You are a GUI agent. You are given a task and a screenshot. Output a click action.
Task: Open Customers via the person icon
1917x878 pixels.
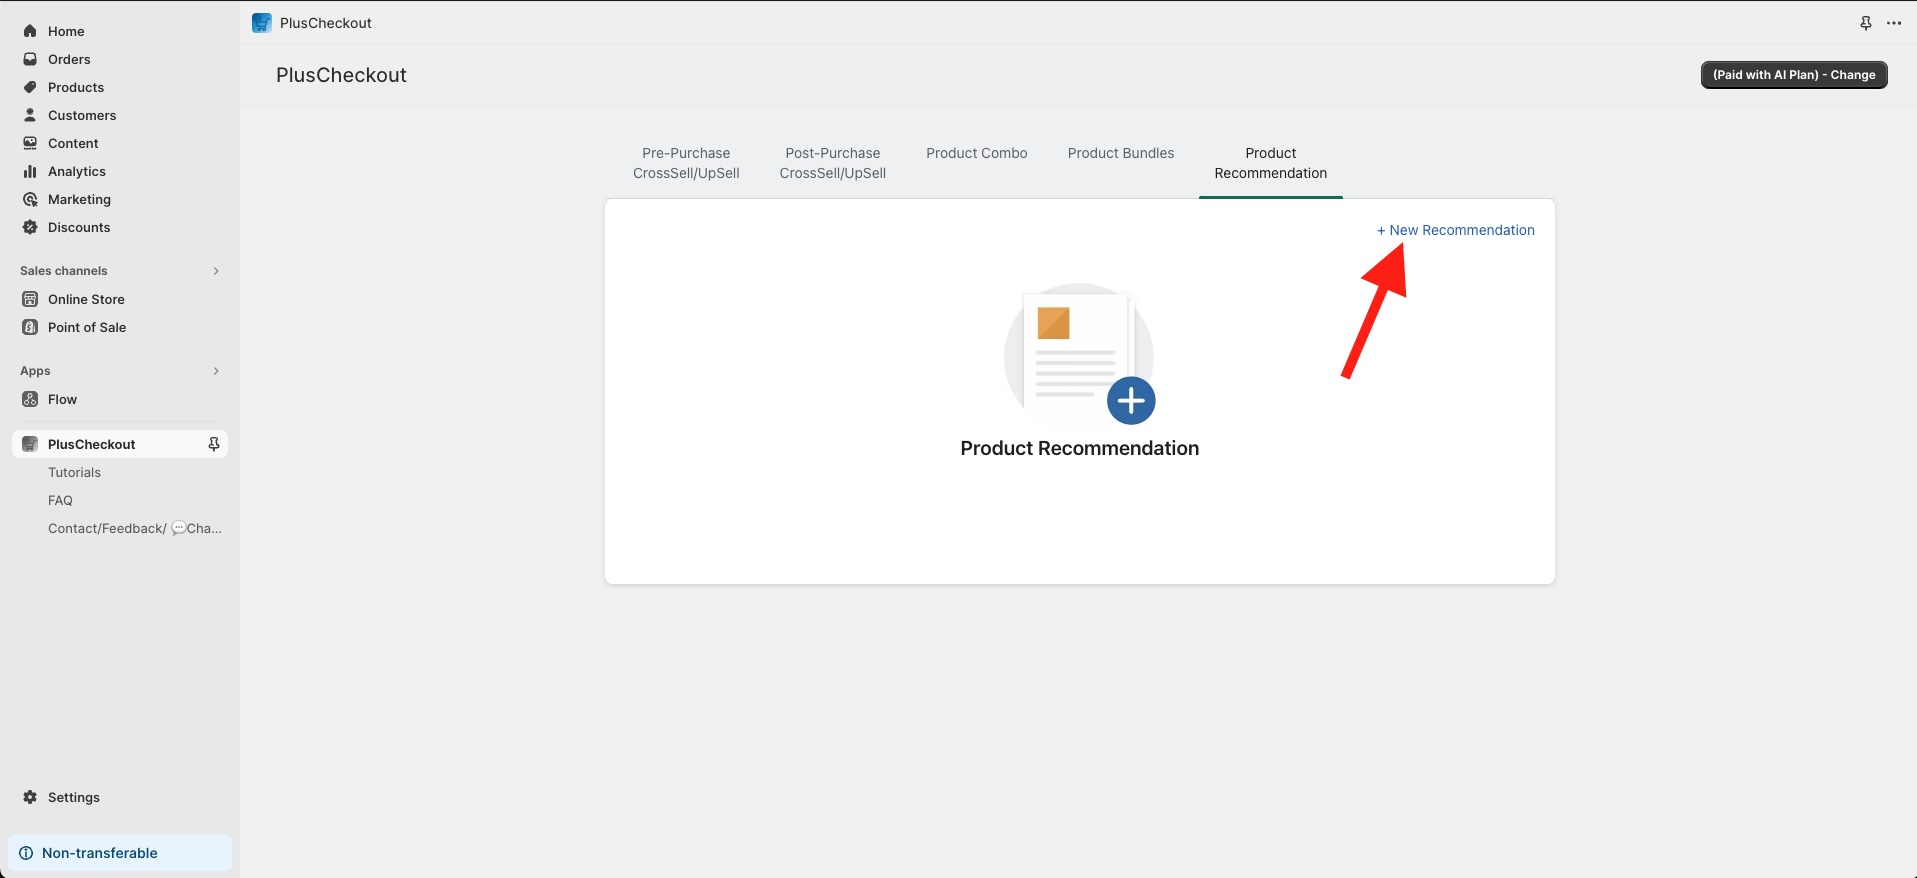pyautogui.click(x=30, y=115)
